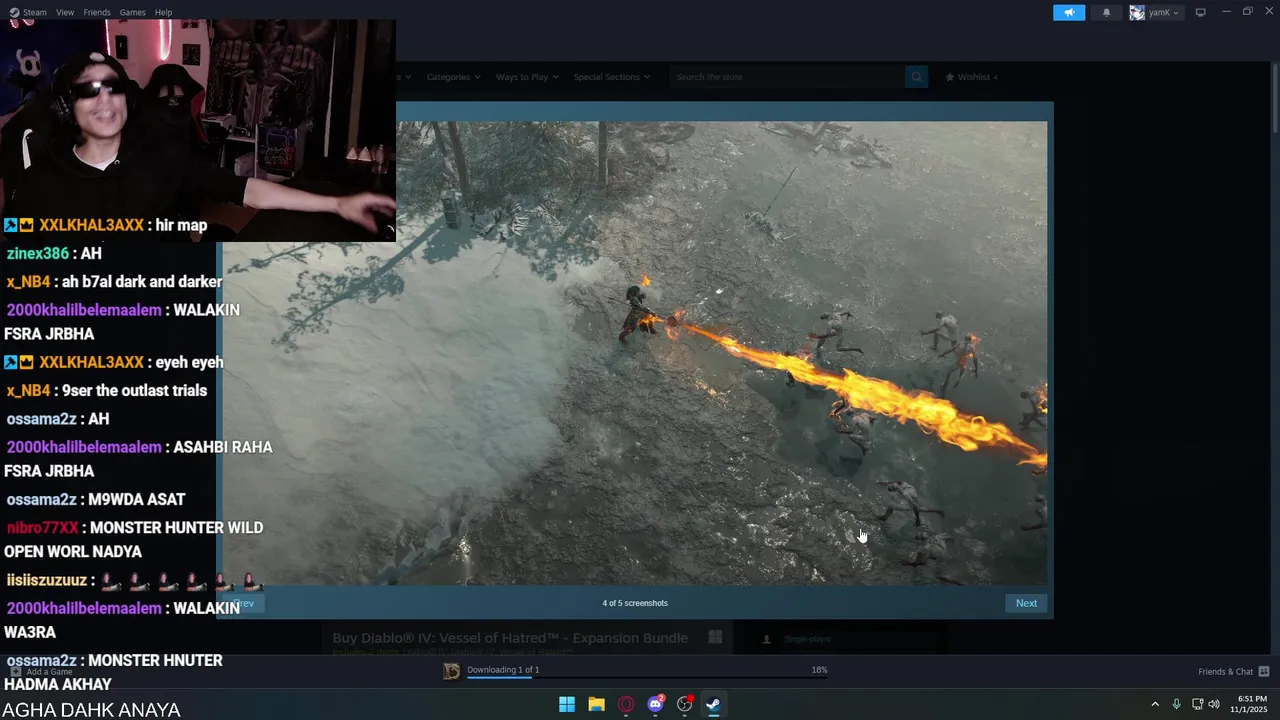Open the Steam menu in menu bar
Image resolution: width=1280 pixels, height=720 pixels.
pos(29,12)
